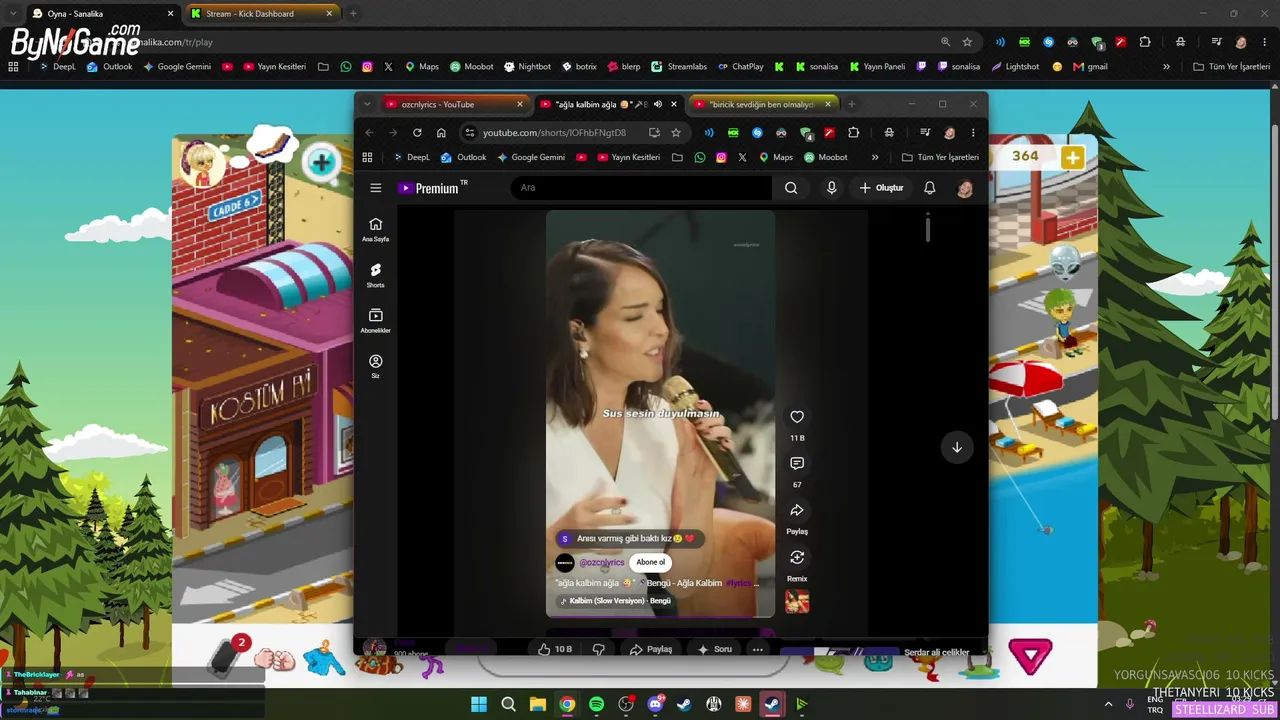Open @ozcnlyrics channel link
Viewport: 1280px width, 720px height.
[x=602, y=562]
